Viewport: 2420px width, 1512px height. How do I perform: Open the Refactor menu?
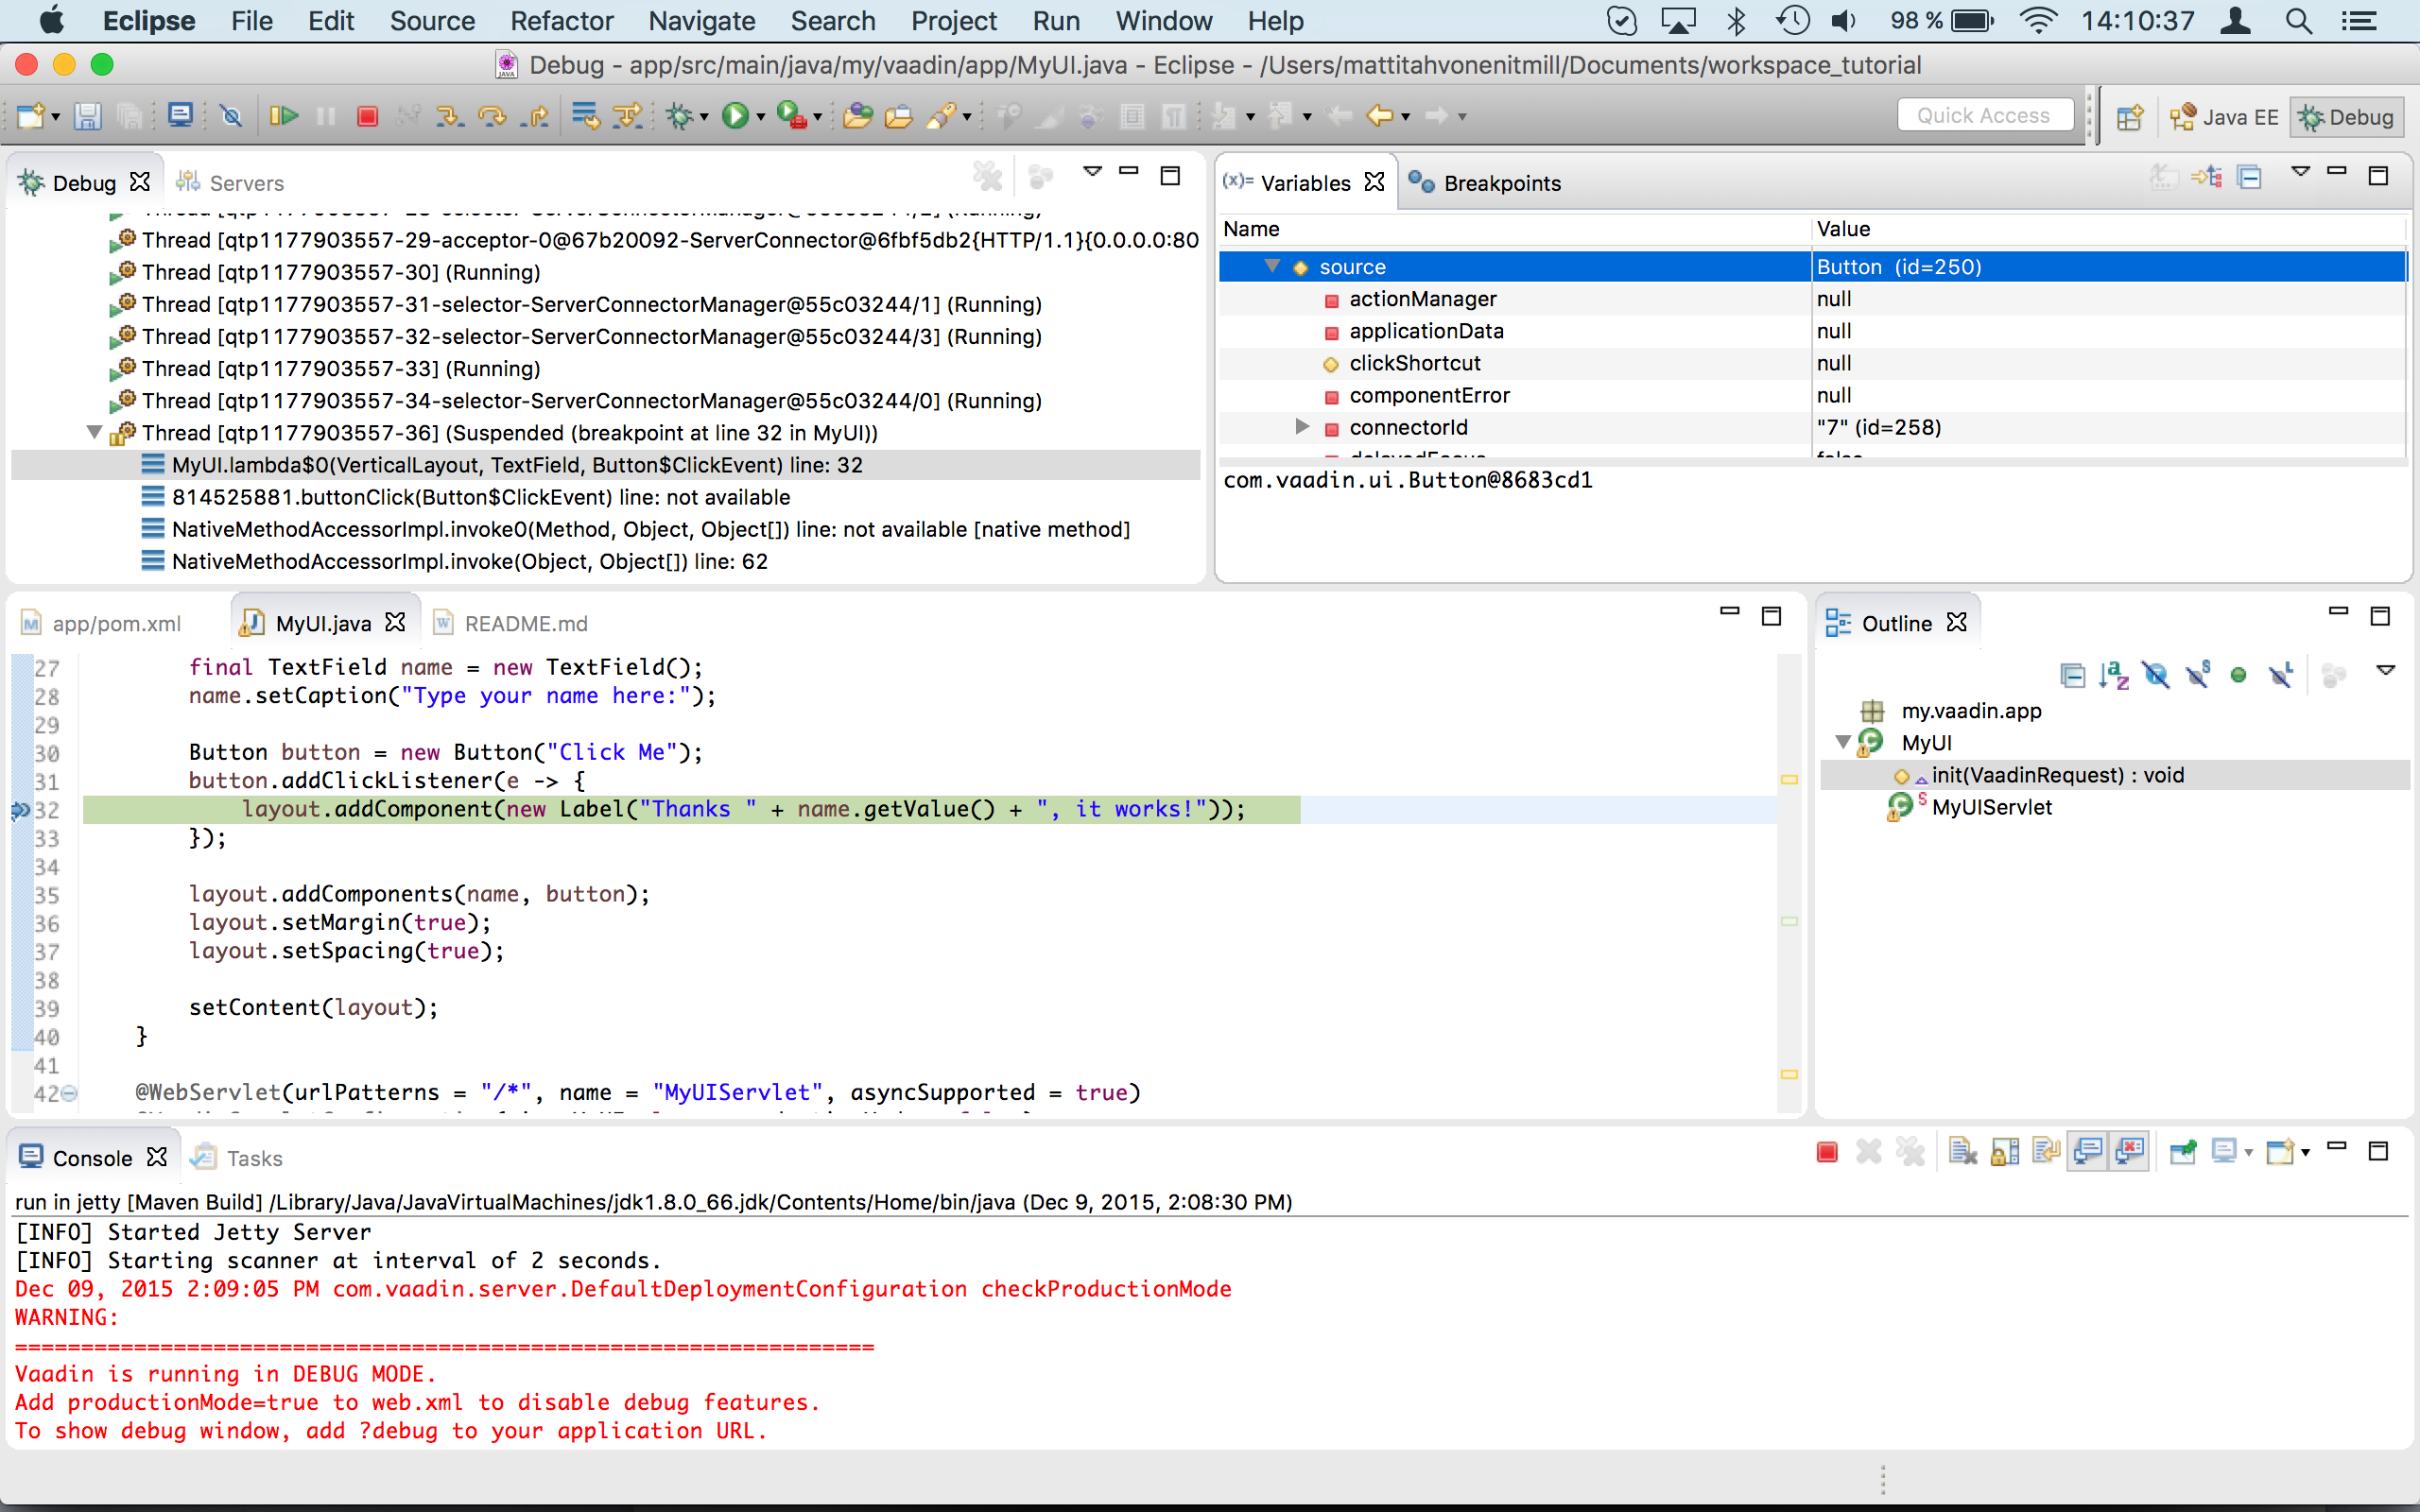(561, 21)
